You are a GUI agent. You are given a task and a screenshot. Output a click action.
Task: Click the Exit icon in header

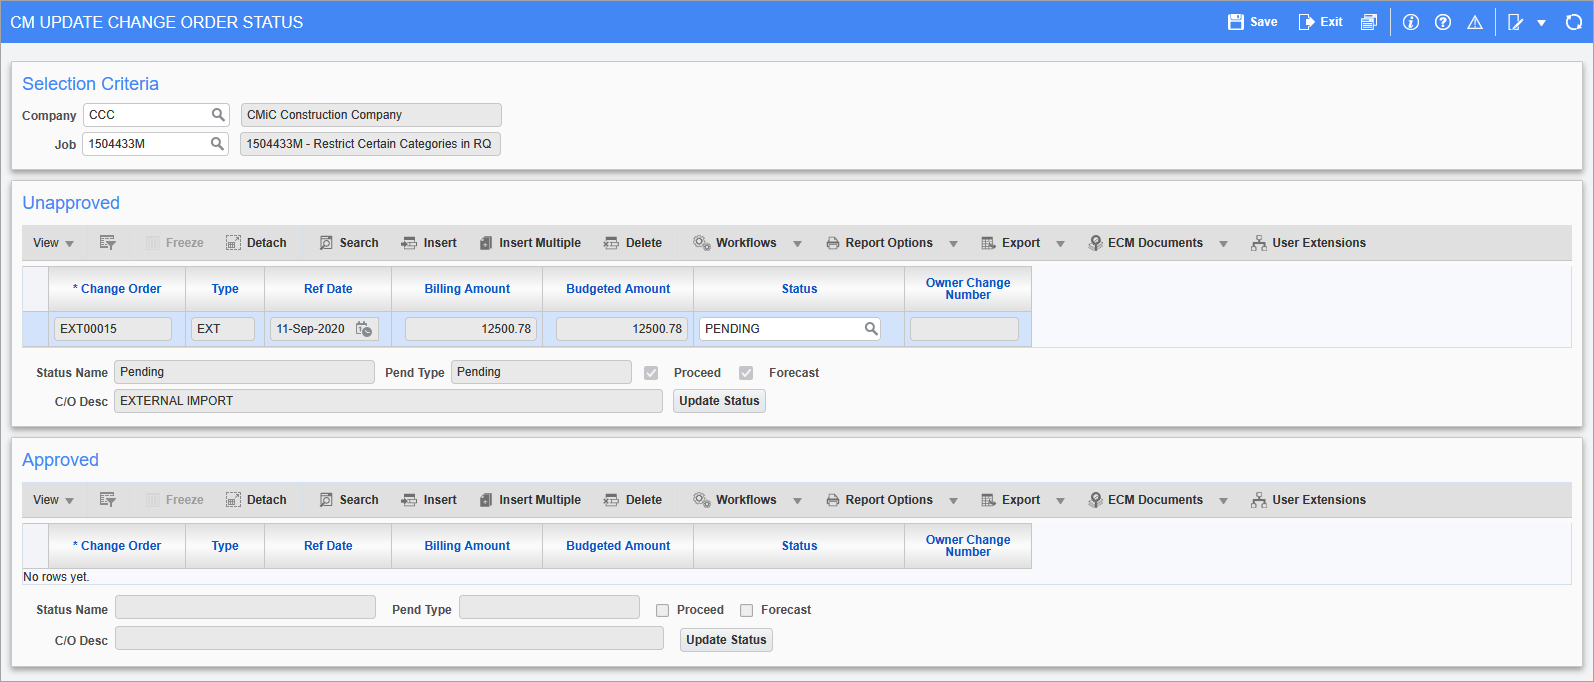1306,22
